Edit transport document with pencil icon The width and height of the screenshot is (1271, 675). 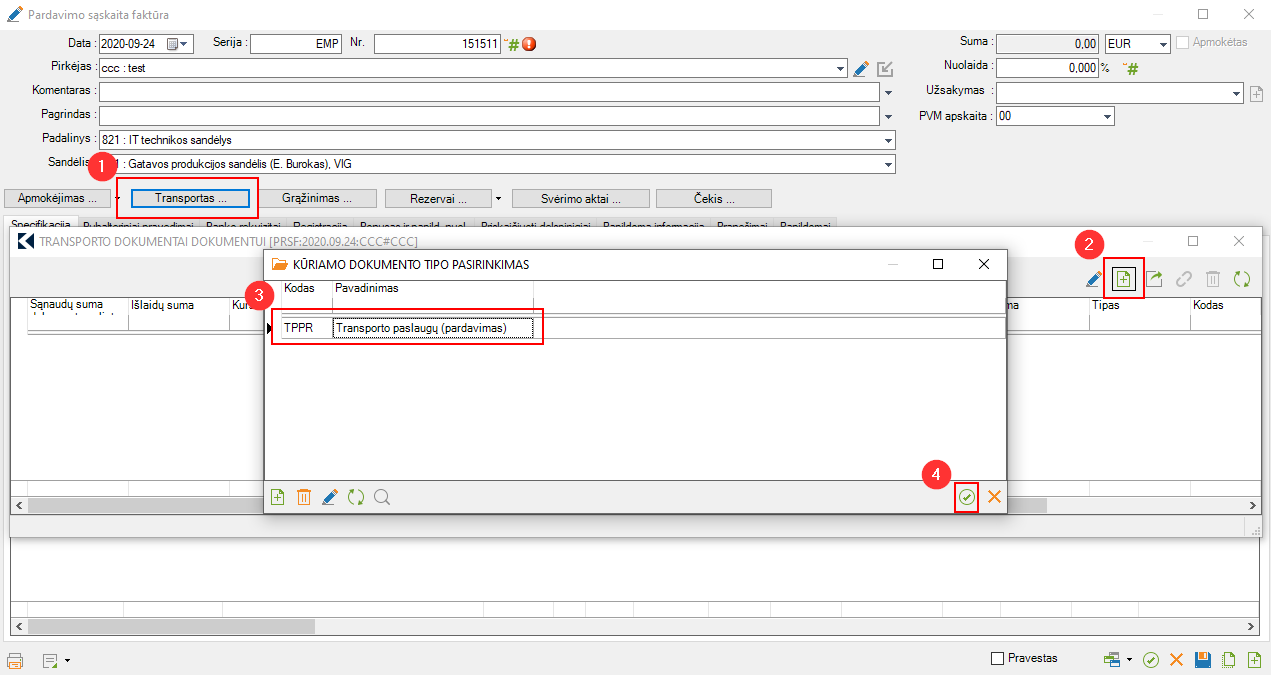click(x=1094, y=280)
